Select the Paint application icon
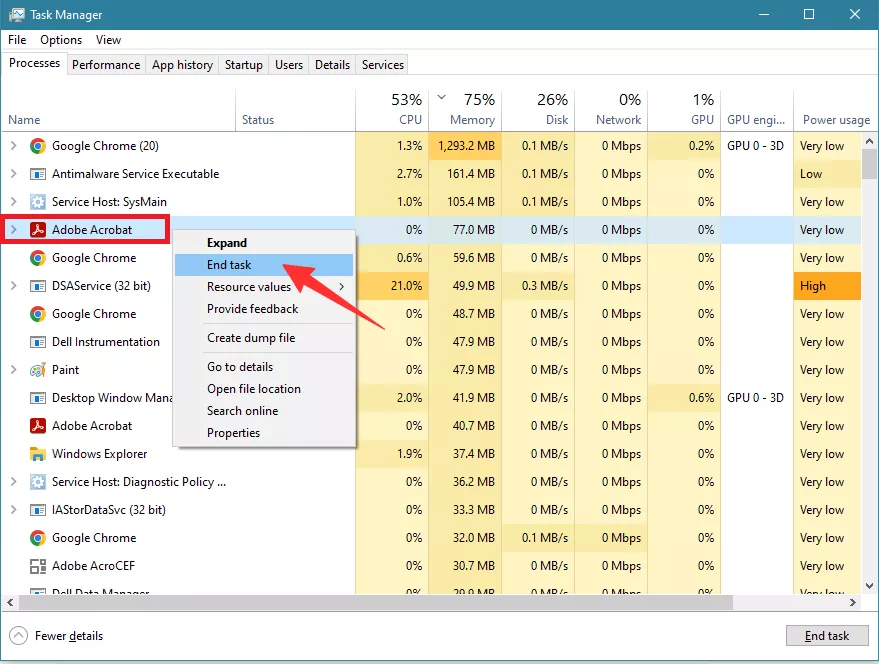Viewport: 879px width, 664px height. (37, 370)
